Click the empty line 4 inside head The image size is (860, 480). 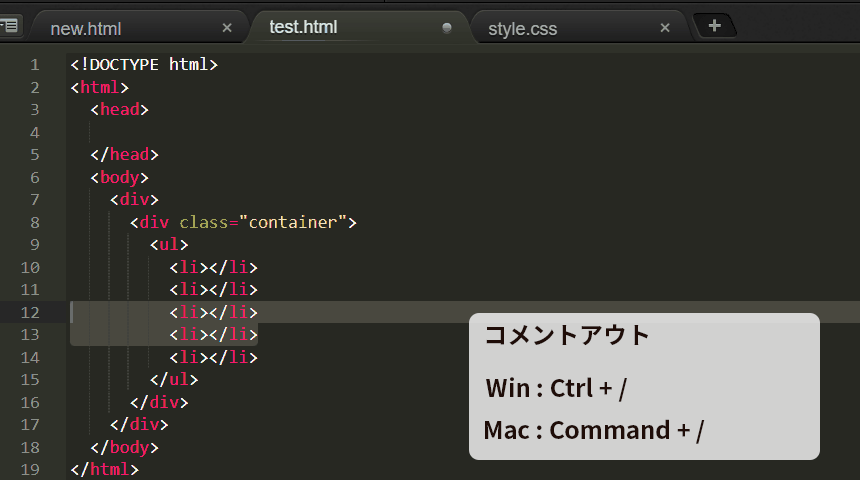coord(463,132)
